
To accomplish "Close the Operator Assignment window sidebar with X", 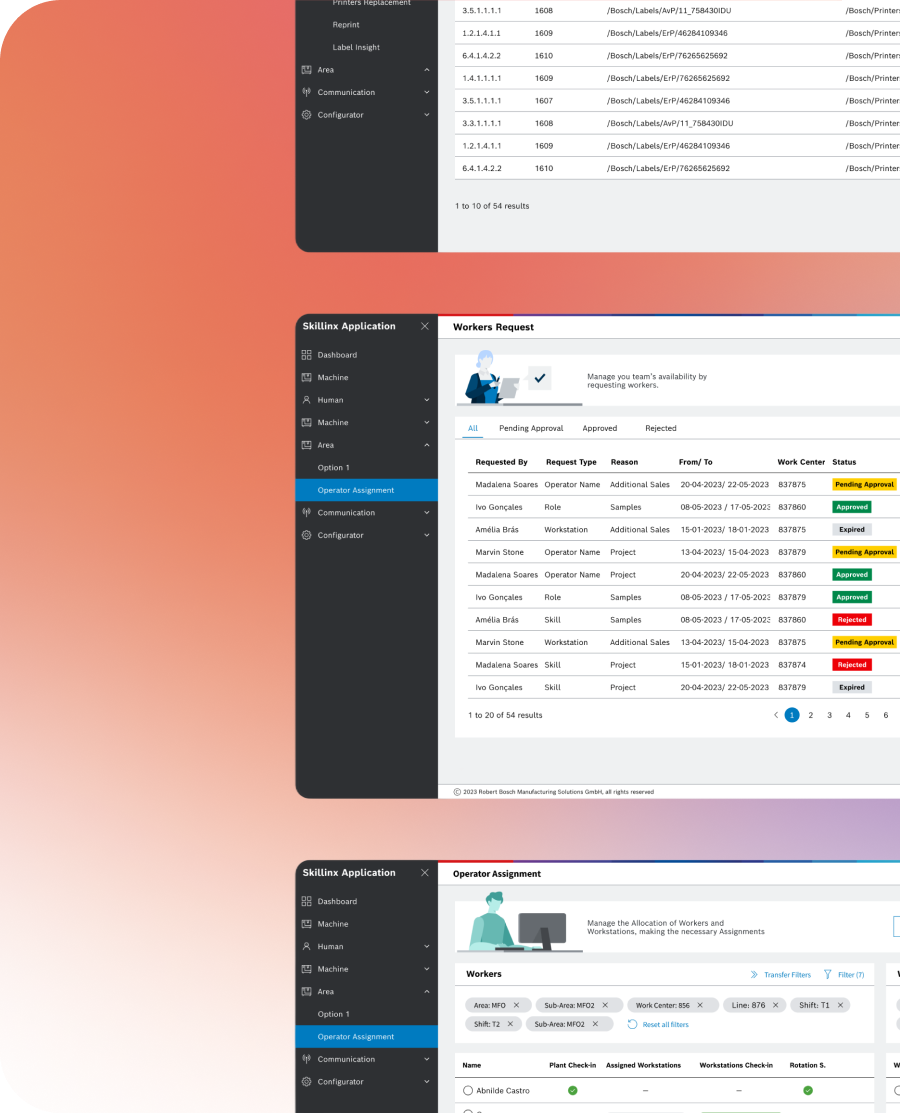I will click(x=424, y=873).
